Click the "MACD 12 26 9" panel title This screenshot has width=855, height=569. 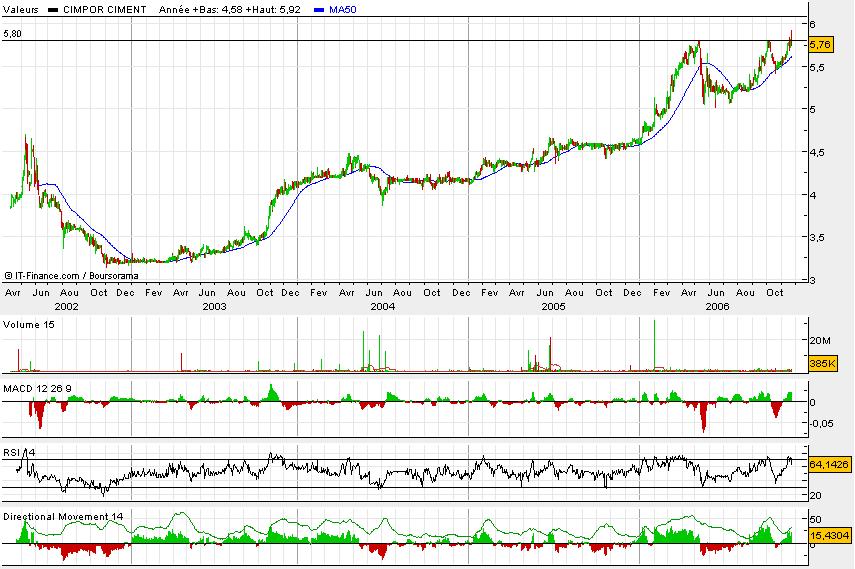click(37, 388)
